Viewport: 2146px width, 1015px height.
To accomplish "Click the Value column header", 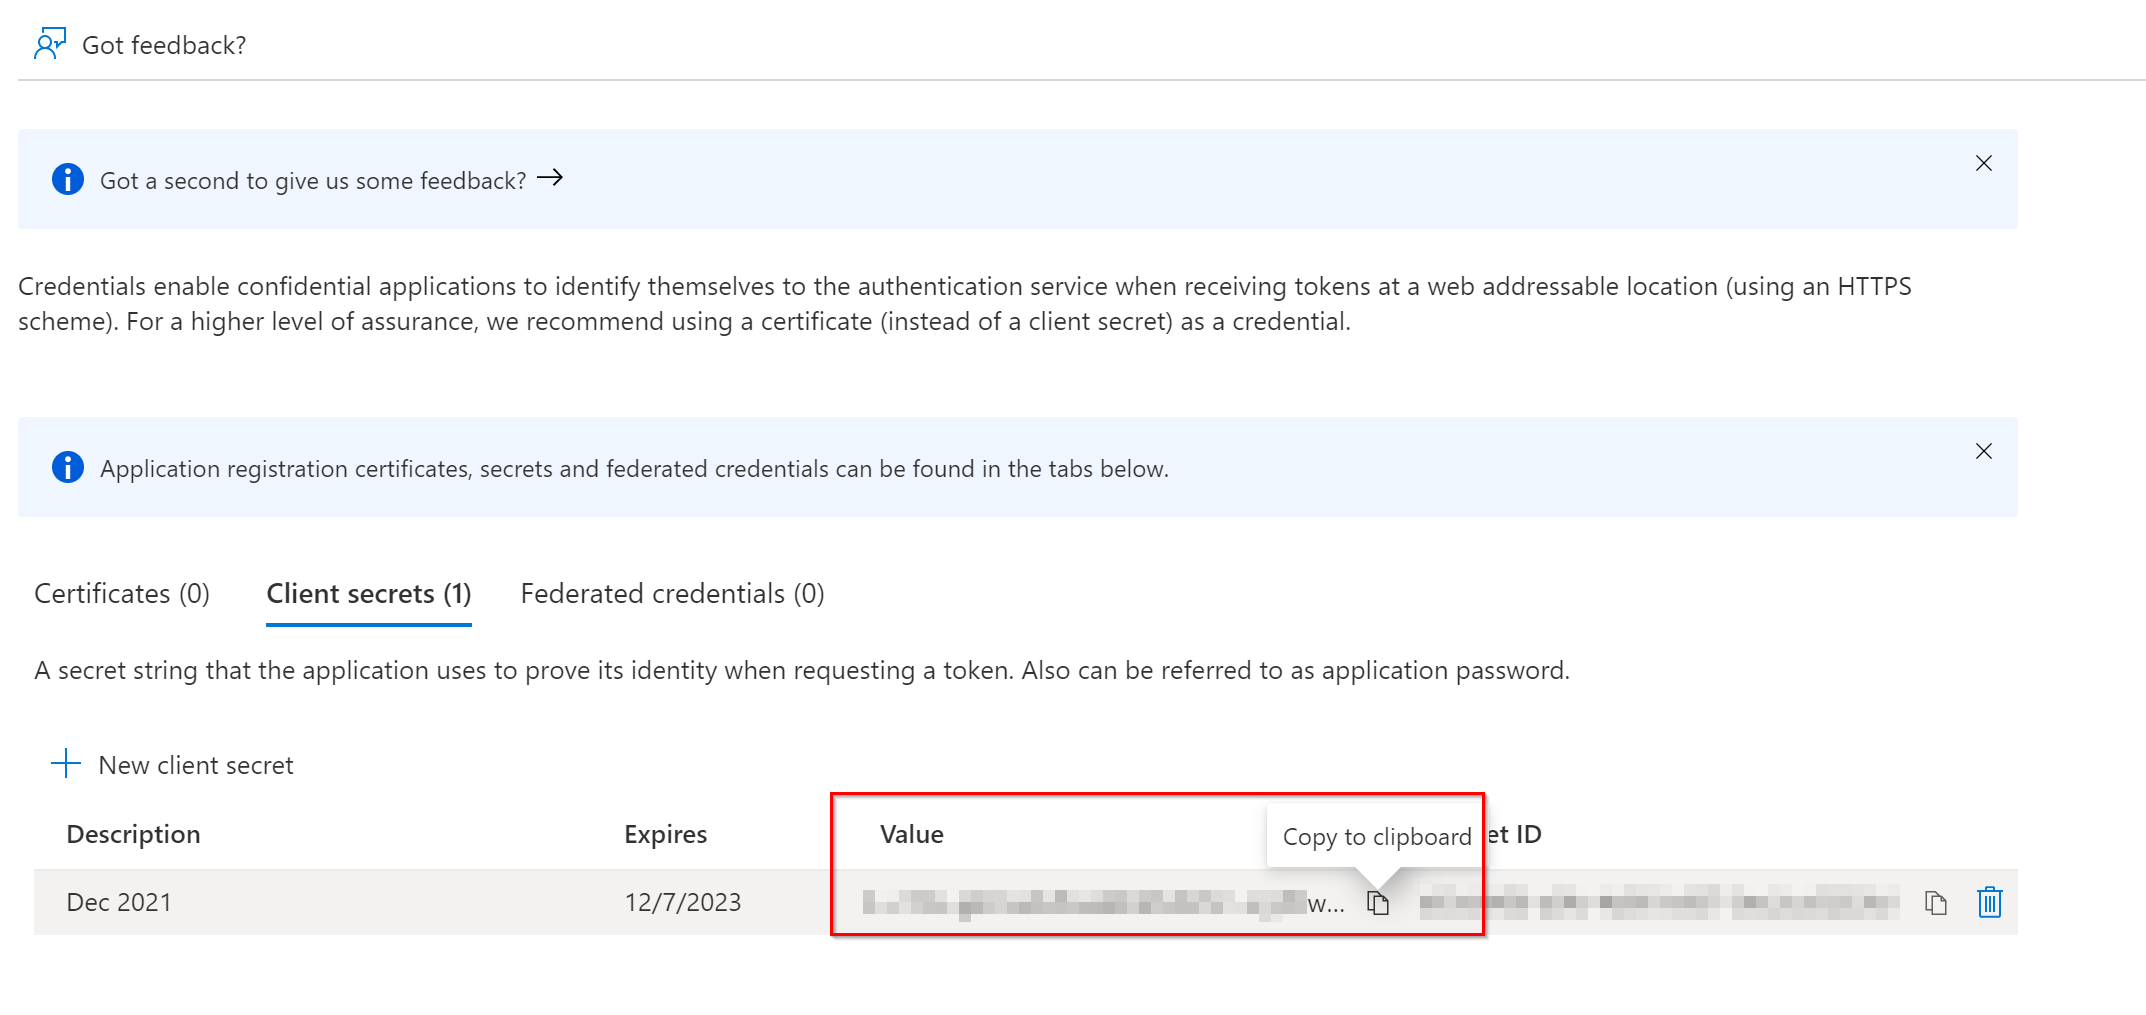I will tap(912, 834).
